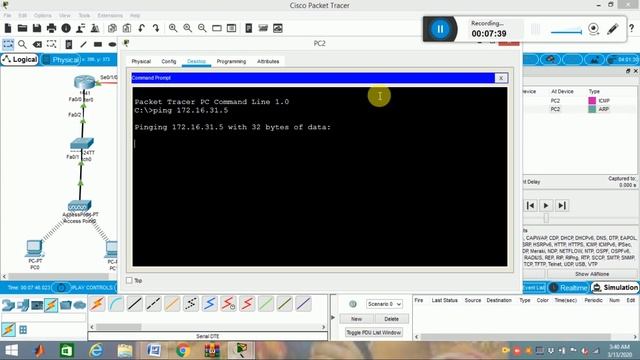Step back in the simulation
This screenshot has height=360, width=640.
pos(531,205)
